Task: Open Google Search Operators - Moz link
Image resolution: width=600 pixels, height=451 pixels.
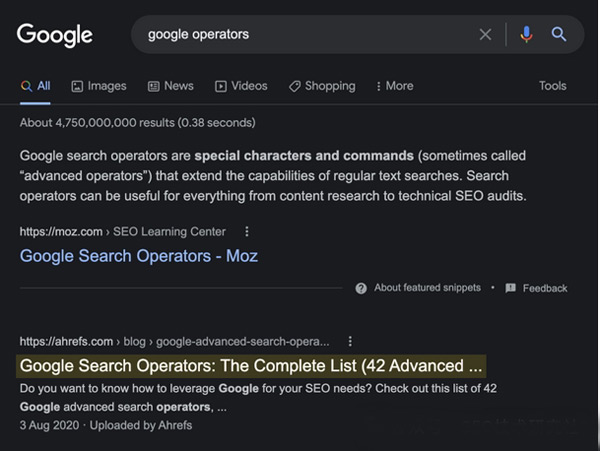Action: pos(139,256)
